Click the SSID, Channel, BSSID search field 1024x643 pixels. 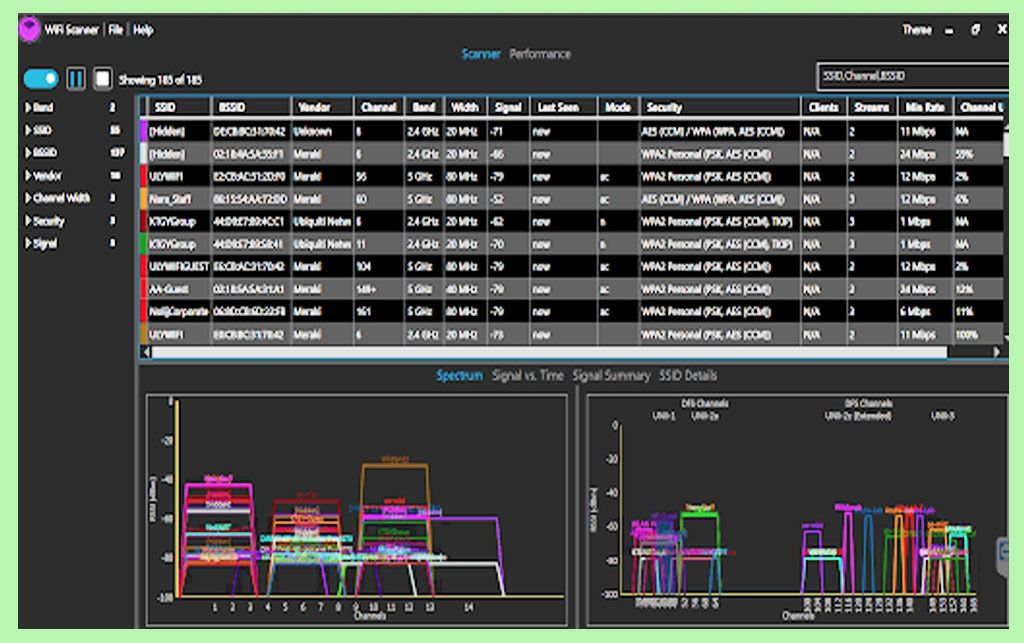(910, 76)
